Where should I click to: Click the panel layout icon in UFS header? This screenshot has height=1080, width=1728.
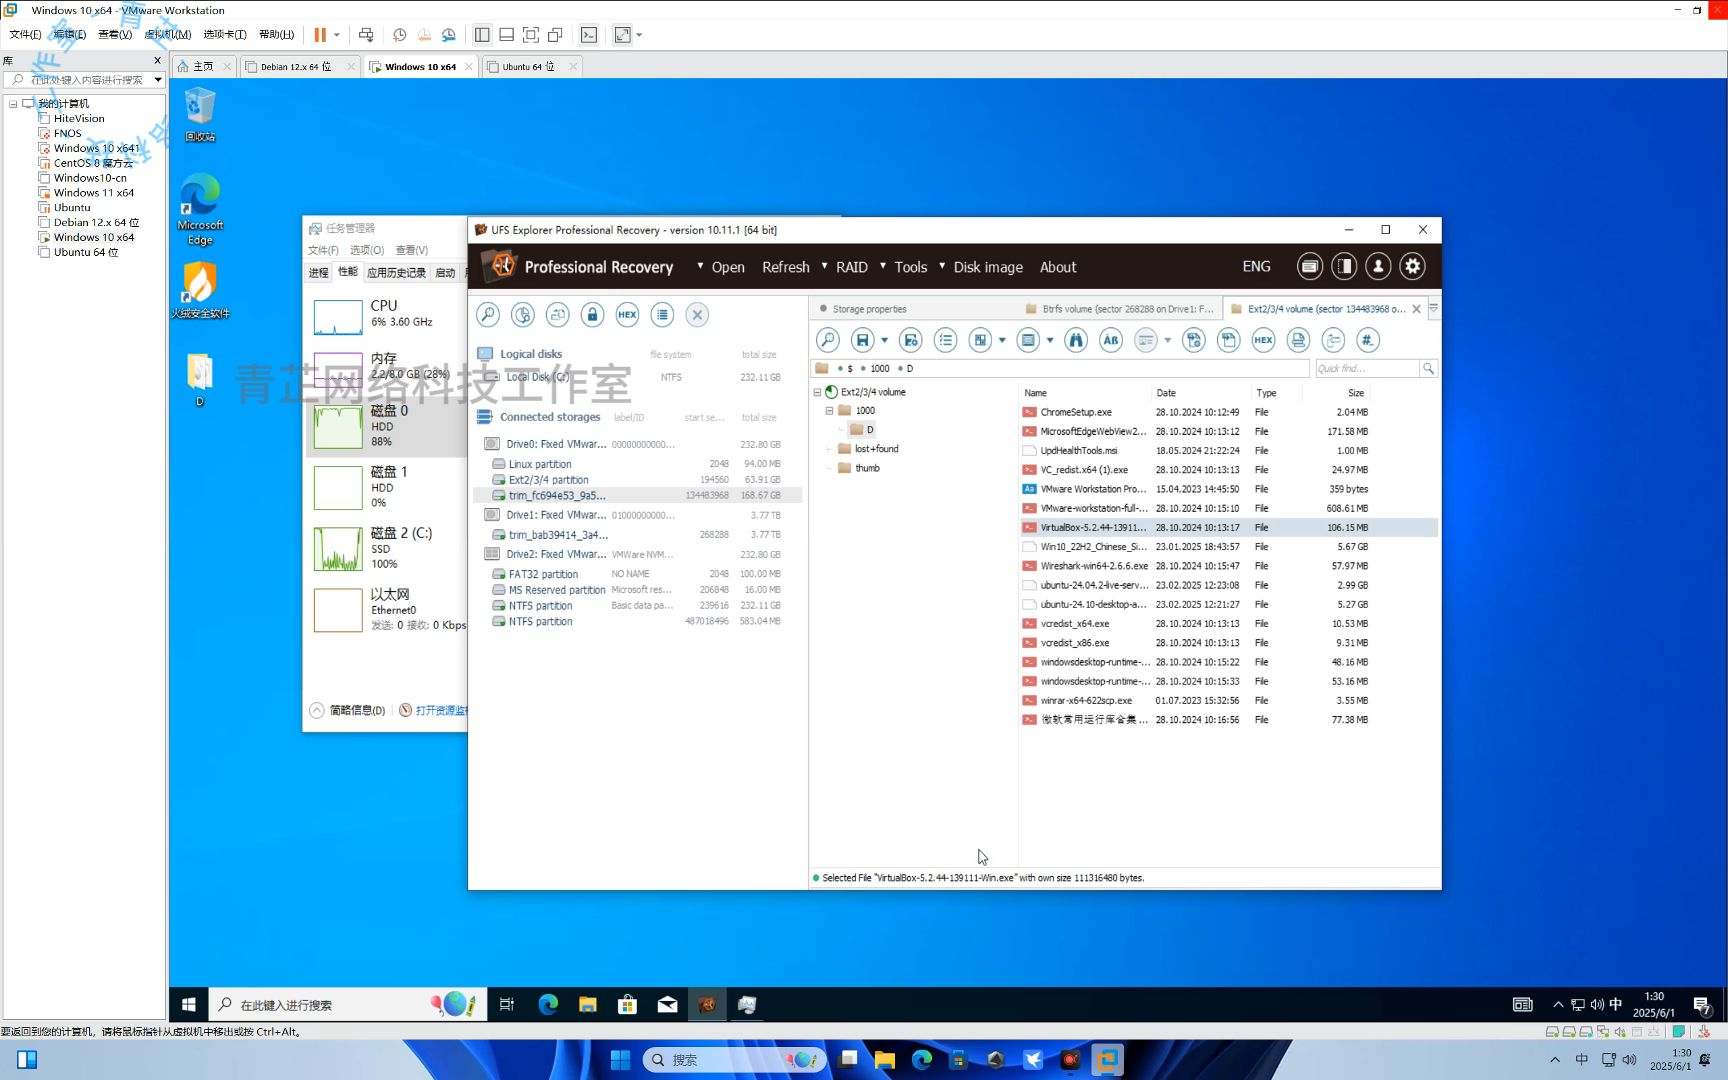click(1344, 266)
